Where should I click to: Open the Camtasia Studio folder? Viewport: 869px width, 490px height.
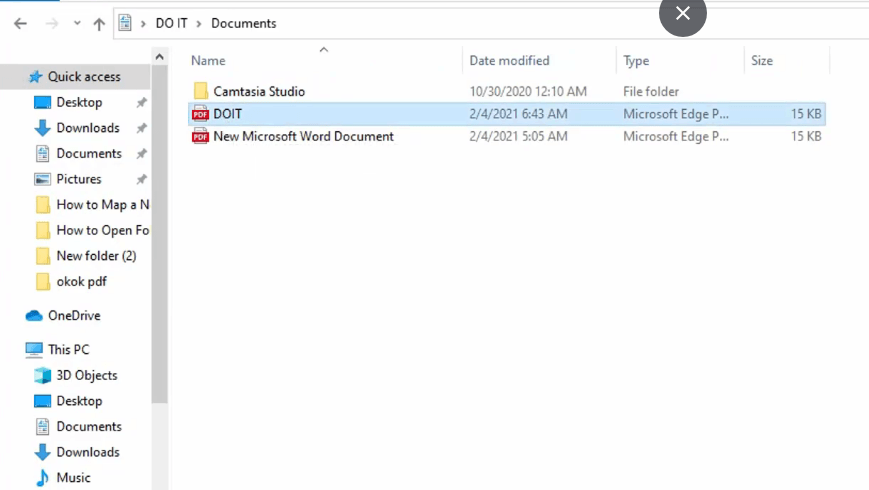point(258,91)
